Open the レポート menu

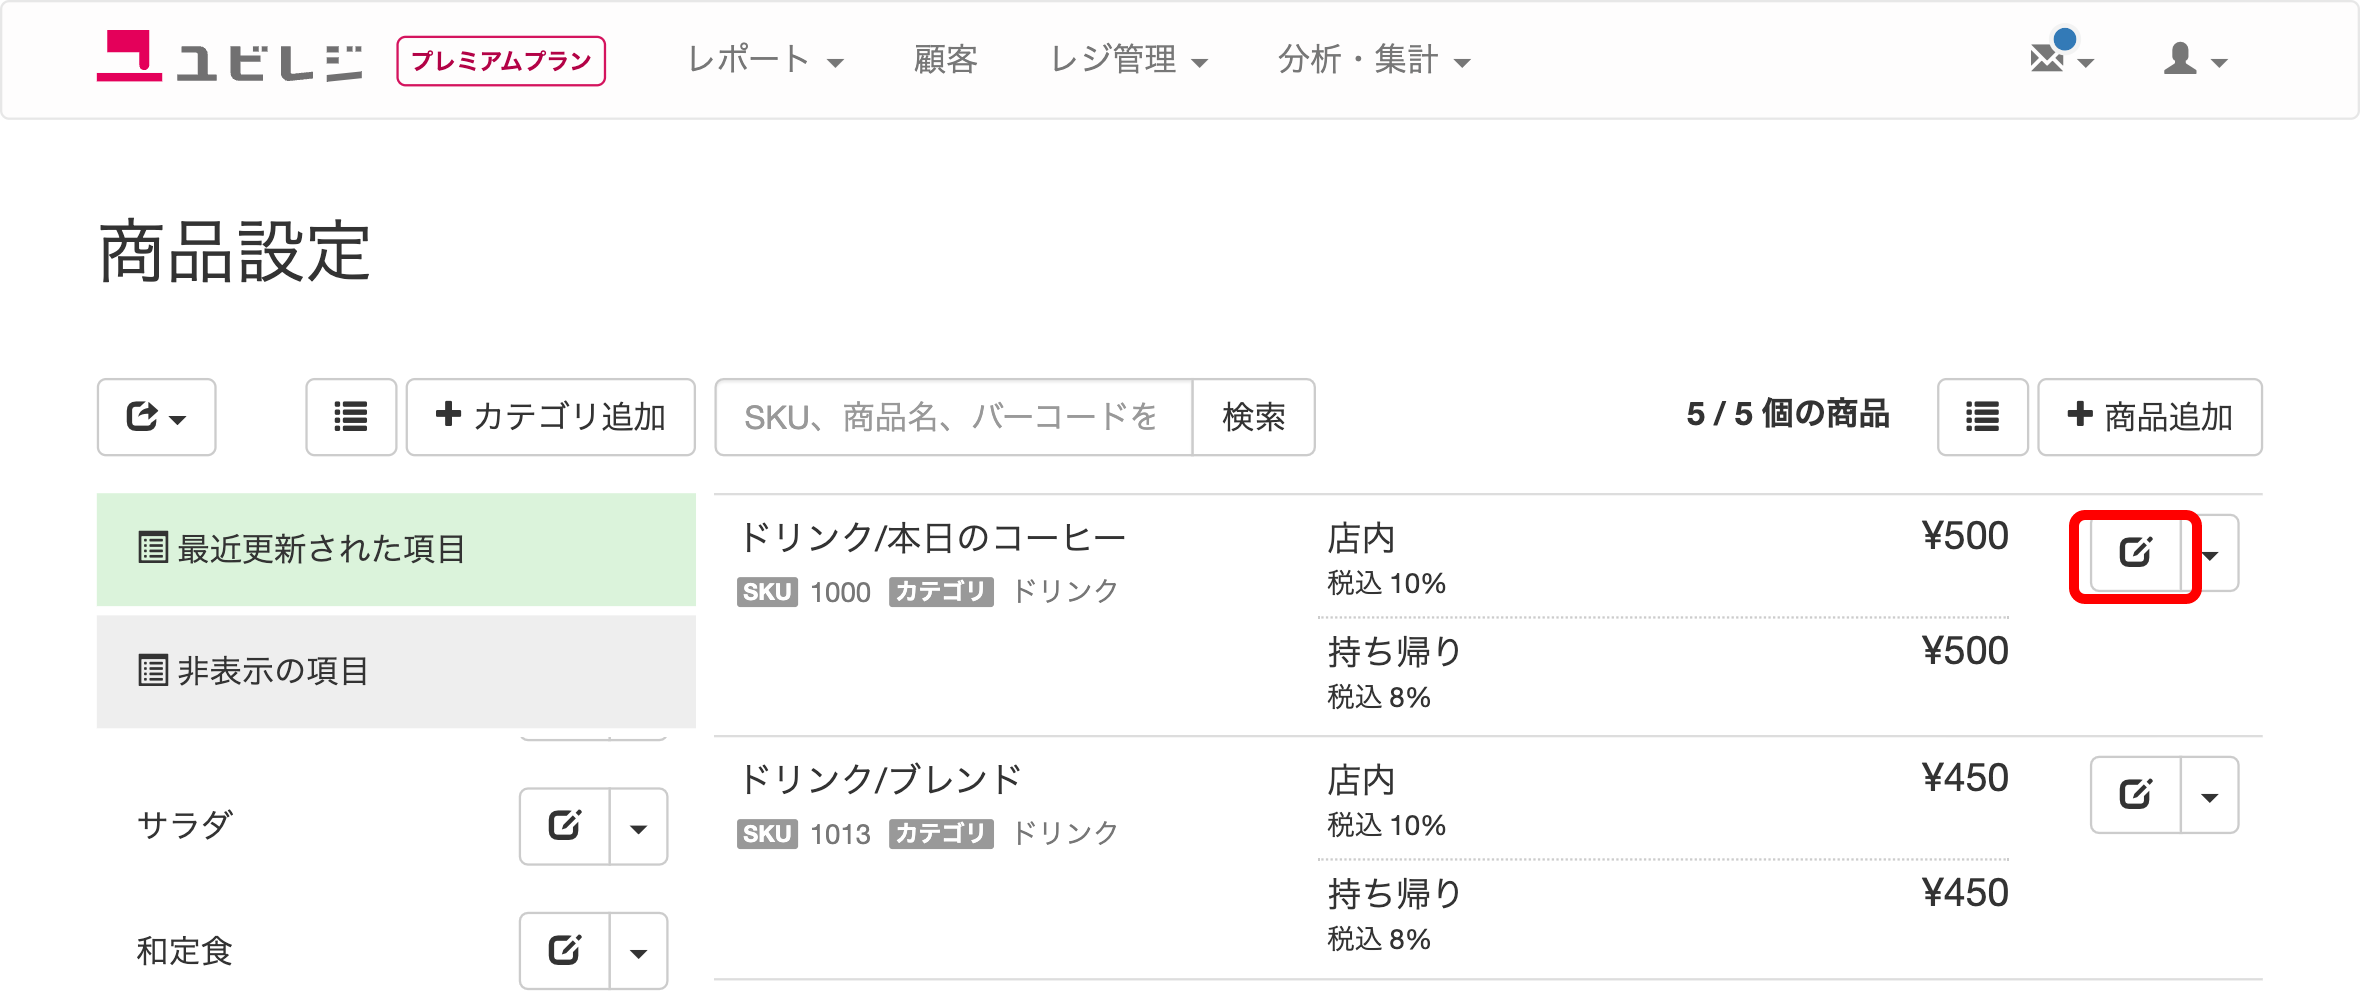(765, 60)
